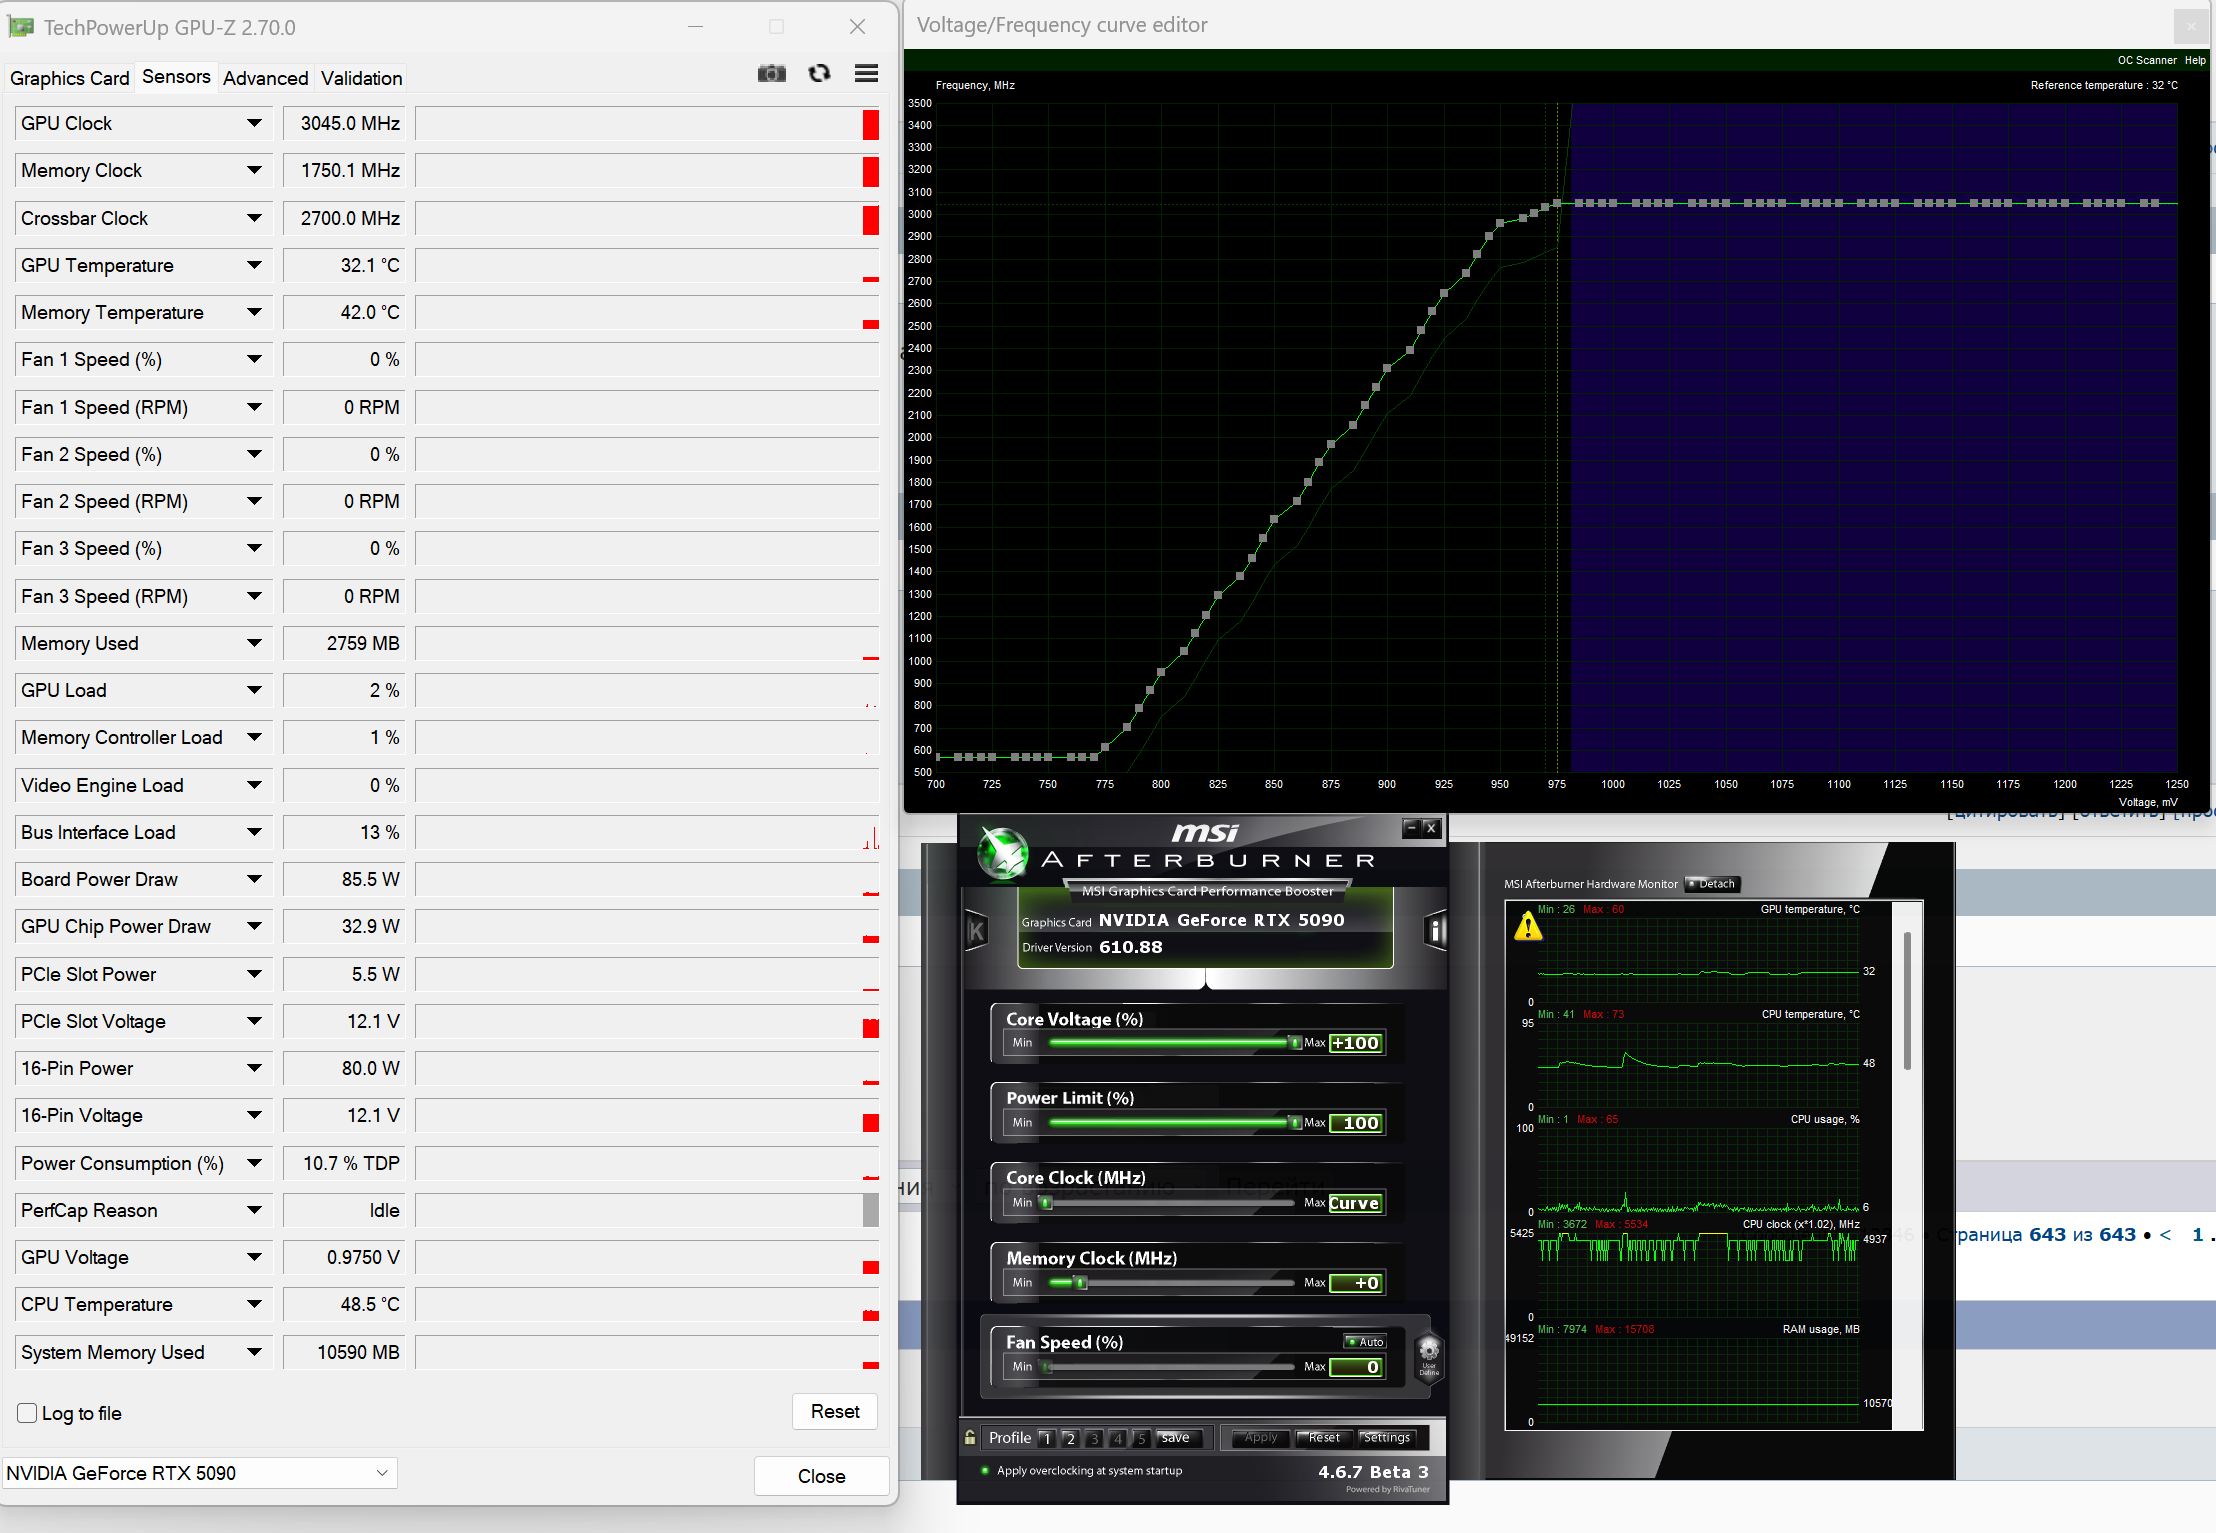Expand the GPU Voltage sensor dropdown
The height and width of the screenshot is (1533, 2216).
(x=254, y=1257)
